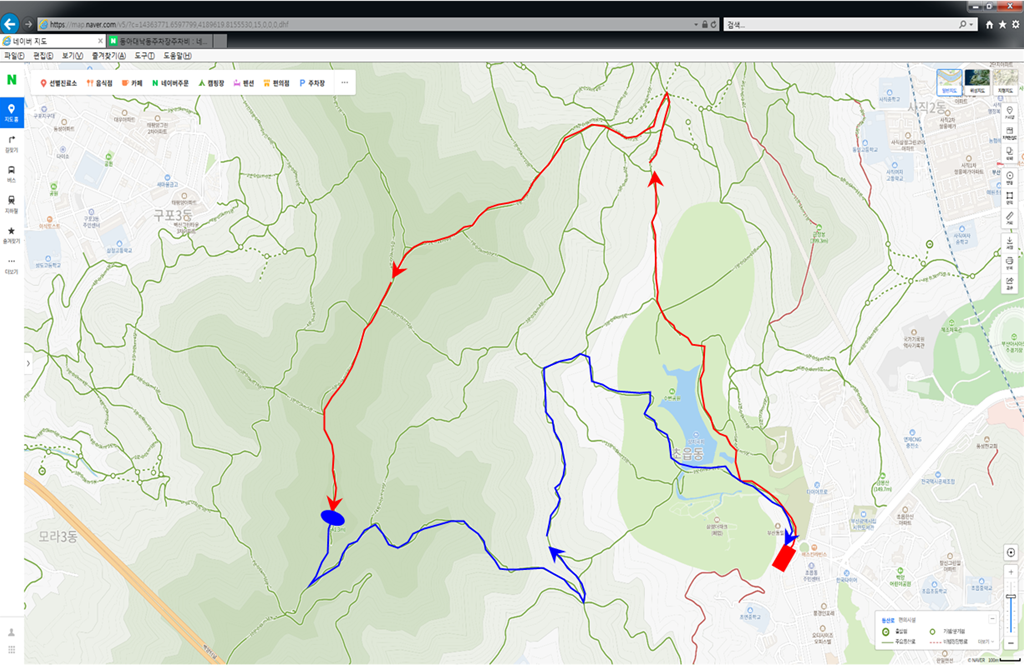Select the 캠핑장 camping category chip
1024x665 pixels.
211,83
